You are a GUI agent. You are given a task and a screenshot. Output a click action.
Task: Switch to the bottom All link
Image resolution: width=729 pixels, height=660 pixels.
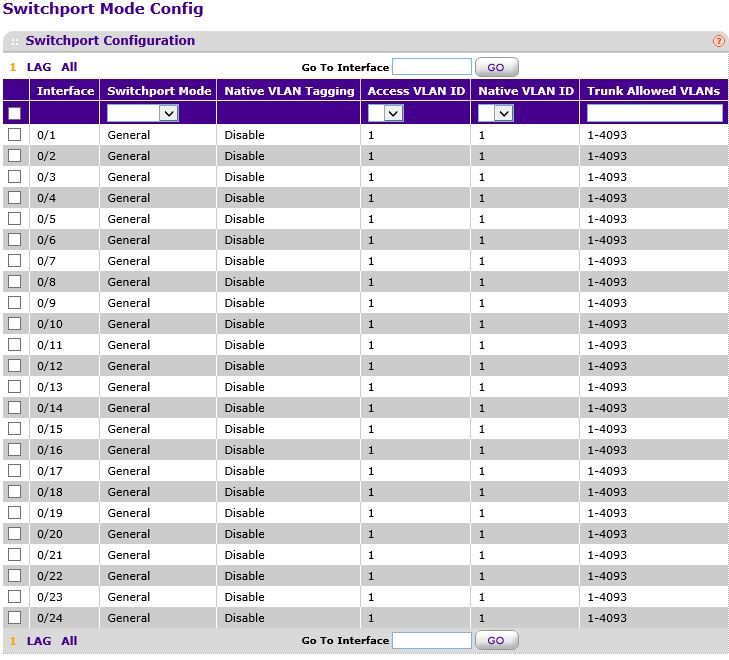[69, 641]
